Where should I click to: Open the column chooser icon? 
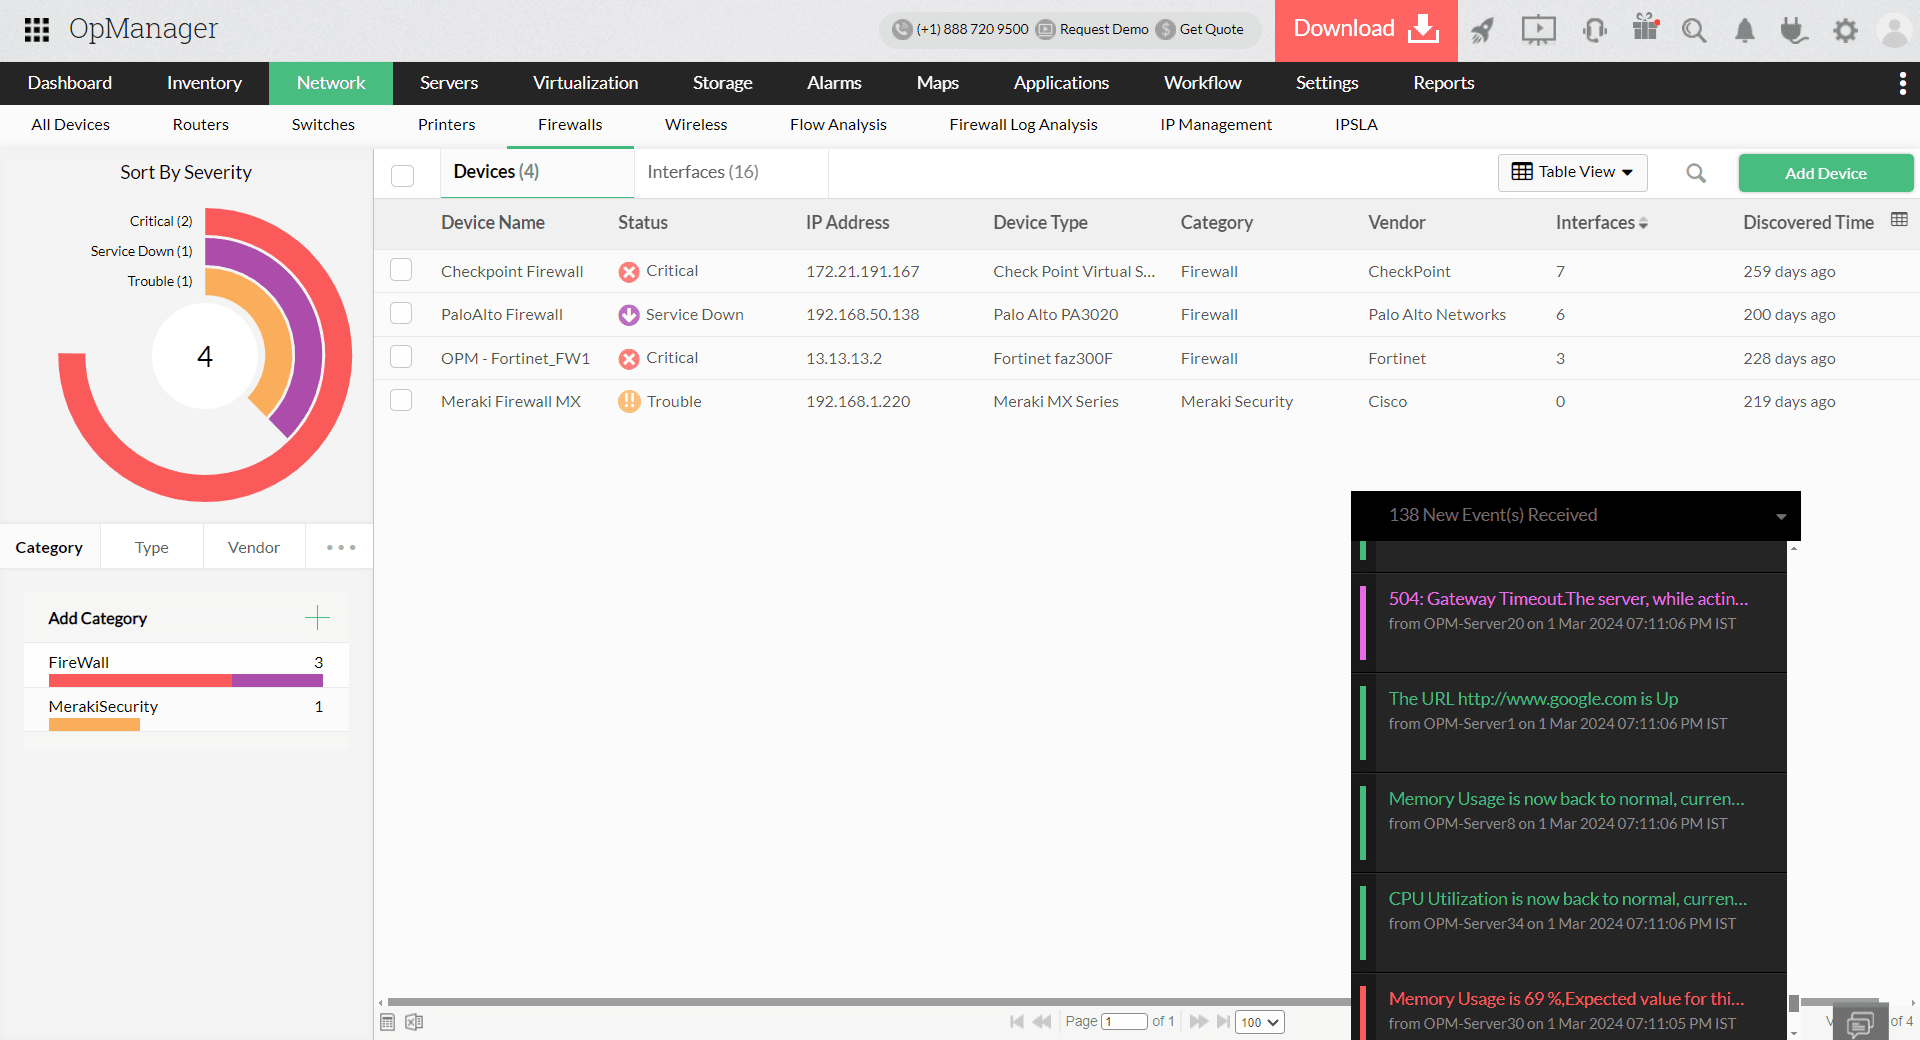tap(1899, 220)
